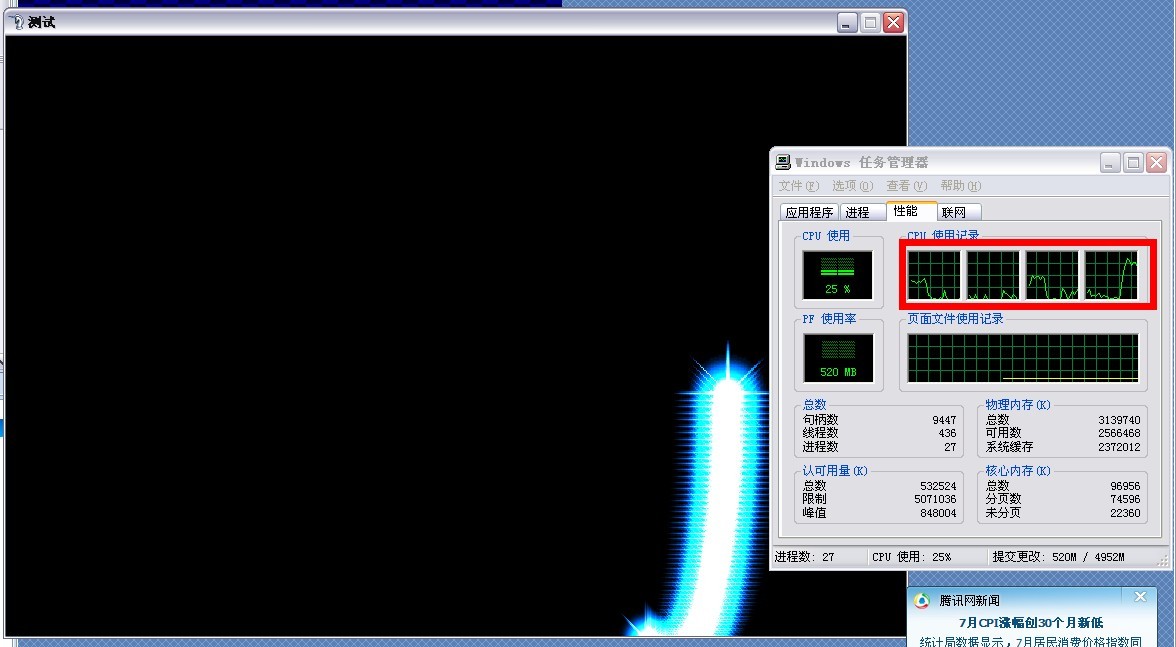Click the status bar entry 提交更改: 520M / 4952M
This screenshot has height=647, width=1176.
point(1058,557)
